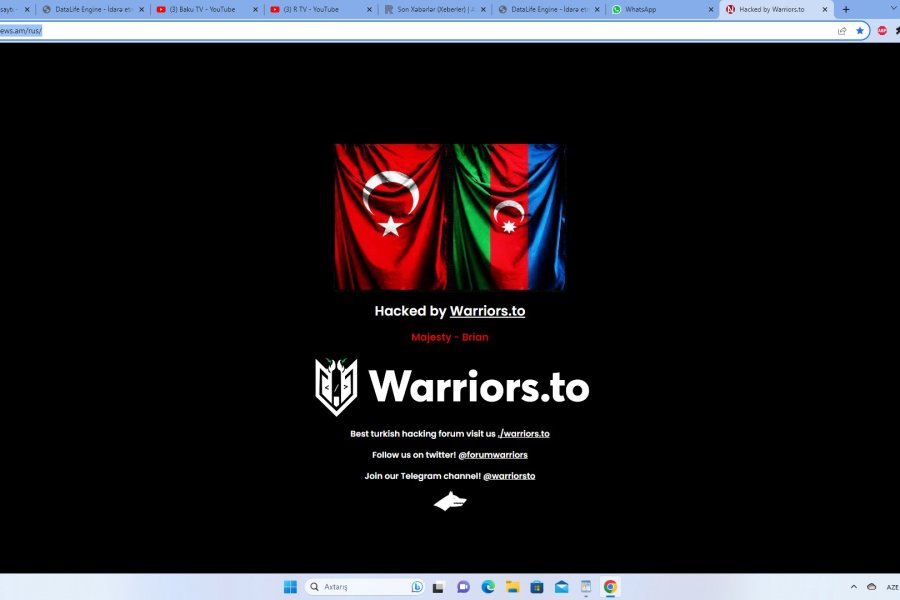The width and height of the screenshot is (900, 600).
Task: Click the Warriors.to link after Hacked by
Action: (487, 311)
